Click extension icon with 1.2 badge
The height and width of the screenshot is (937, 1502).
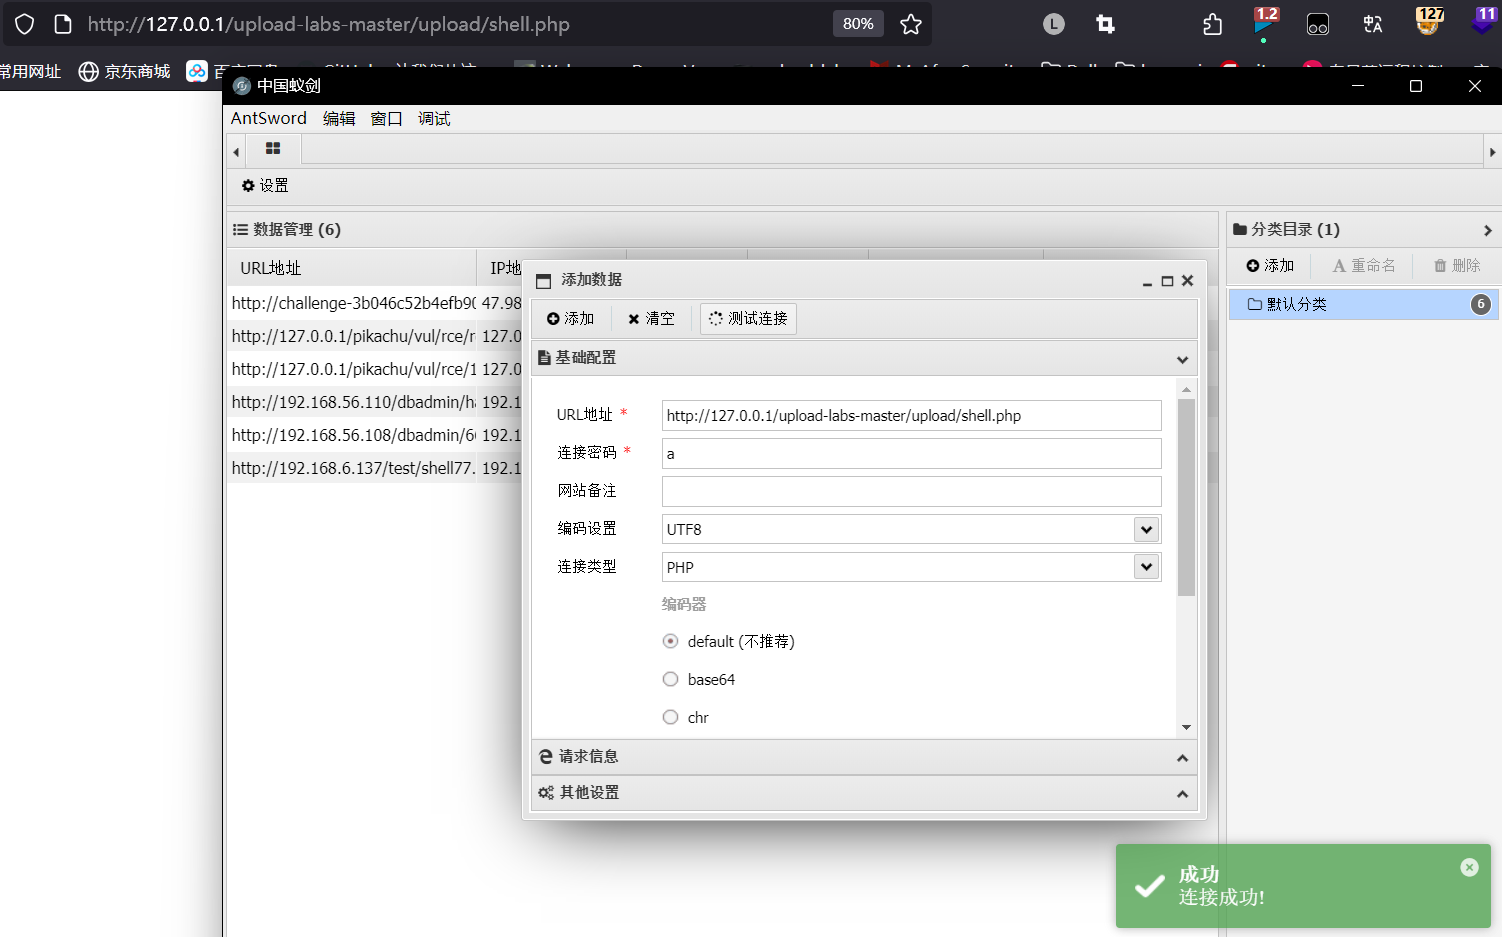pyautogui.click(x=1265, y=24)
